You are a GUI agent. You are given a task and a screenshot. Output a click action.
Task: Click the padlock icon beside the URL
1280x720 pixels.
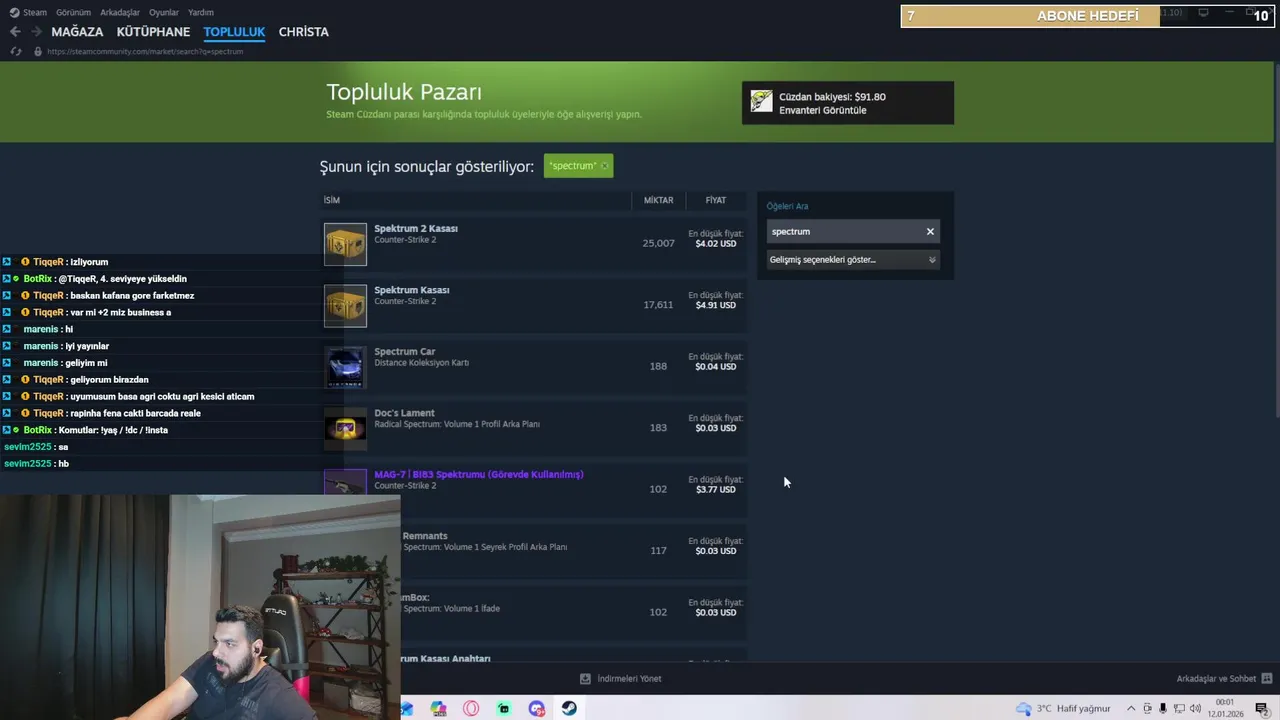click(38, 51)
